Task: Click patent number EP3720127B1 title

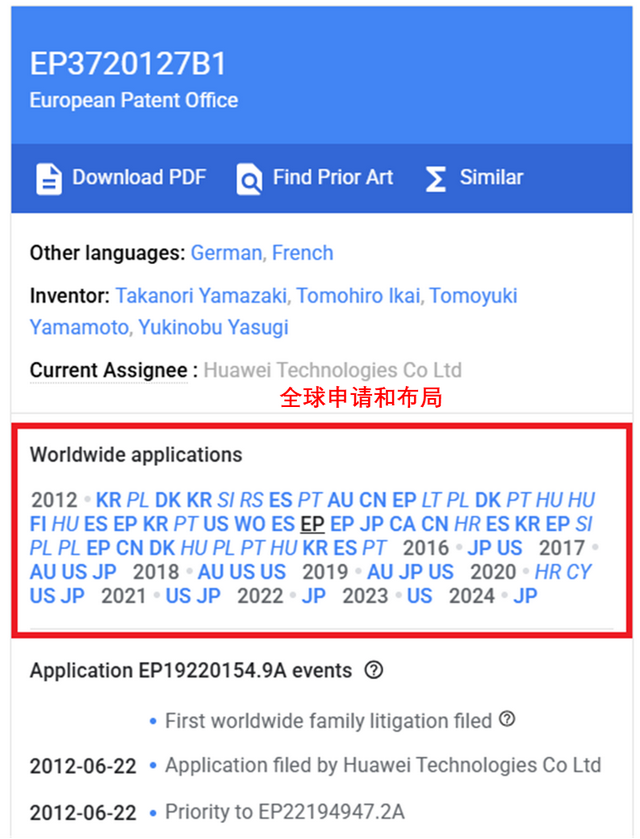Action: coord(128,64)
